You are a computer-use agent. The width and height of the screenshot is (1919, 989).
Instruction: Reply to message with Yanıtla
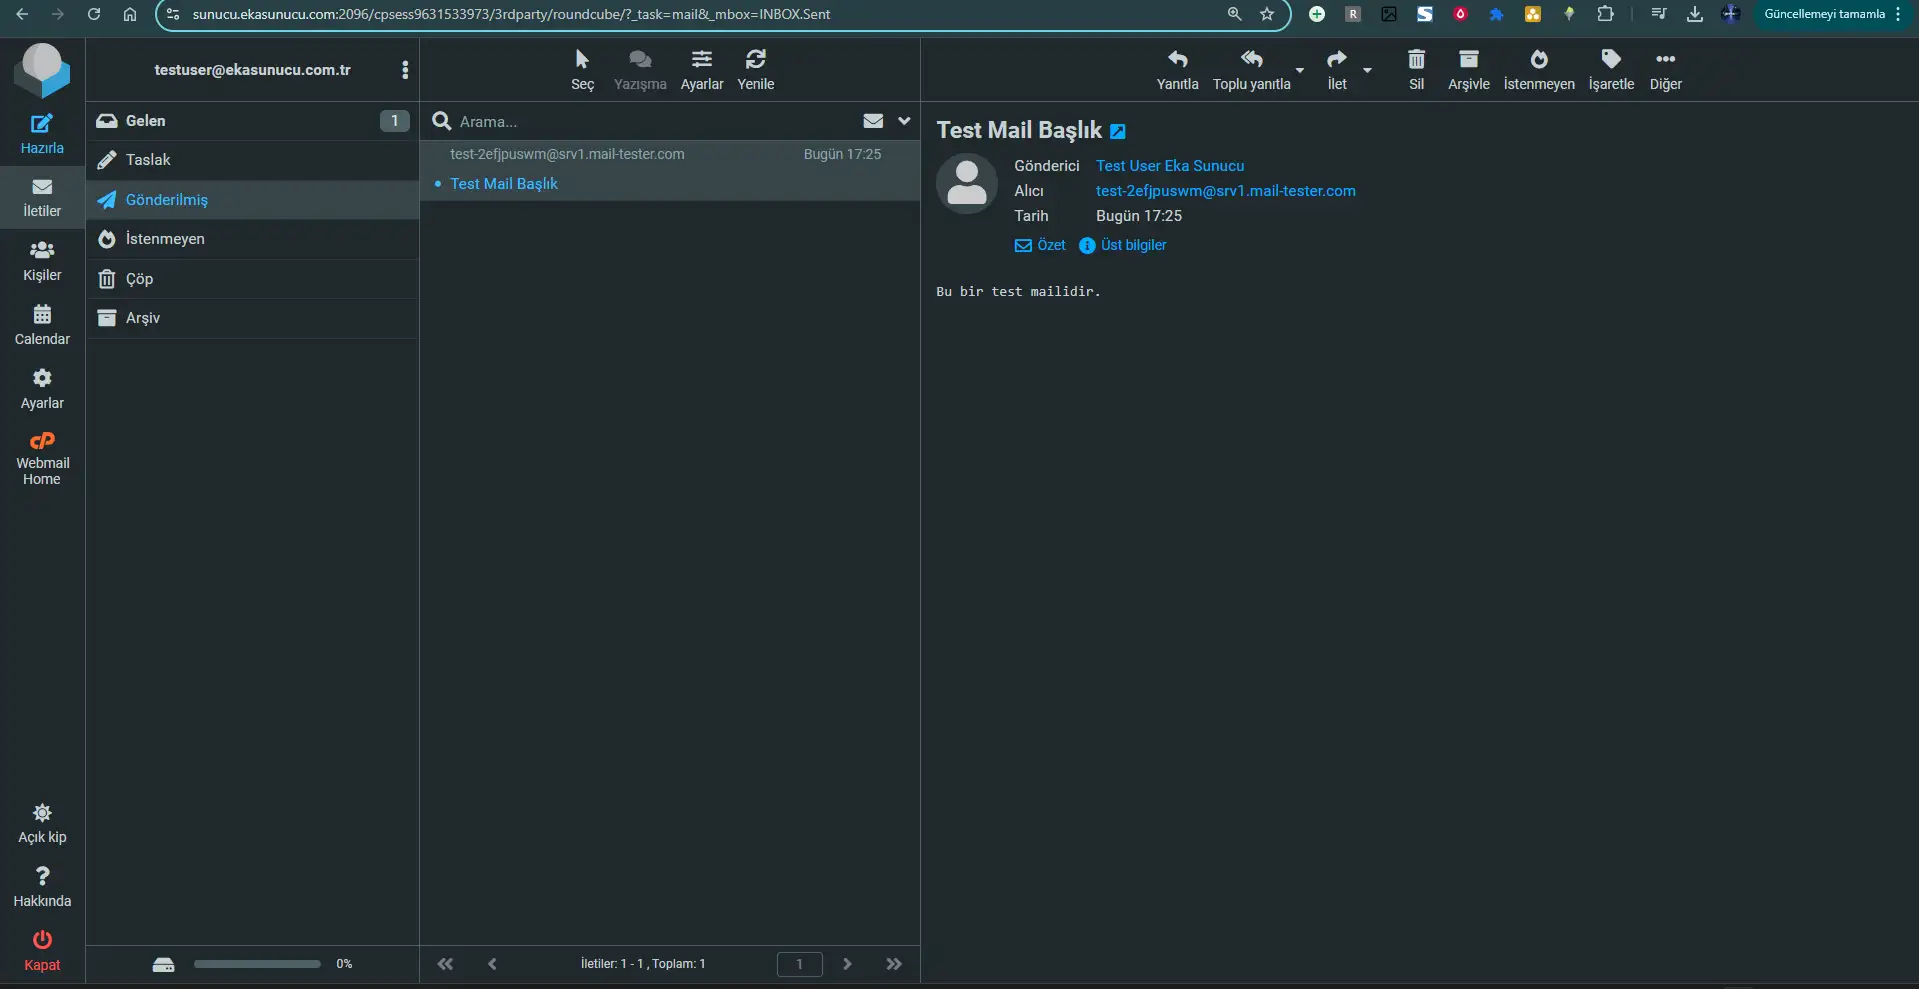(1178, 70)
